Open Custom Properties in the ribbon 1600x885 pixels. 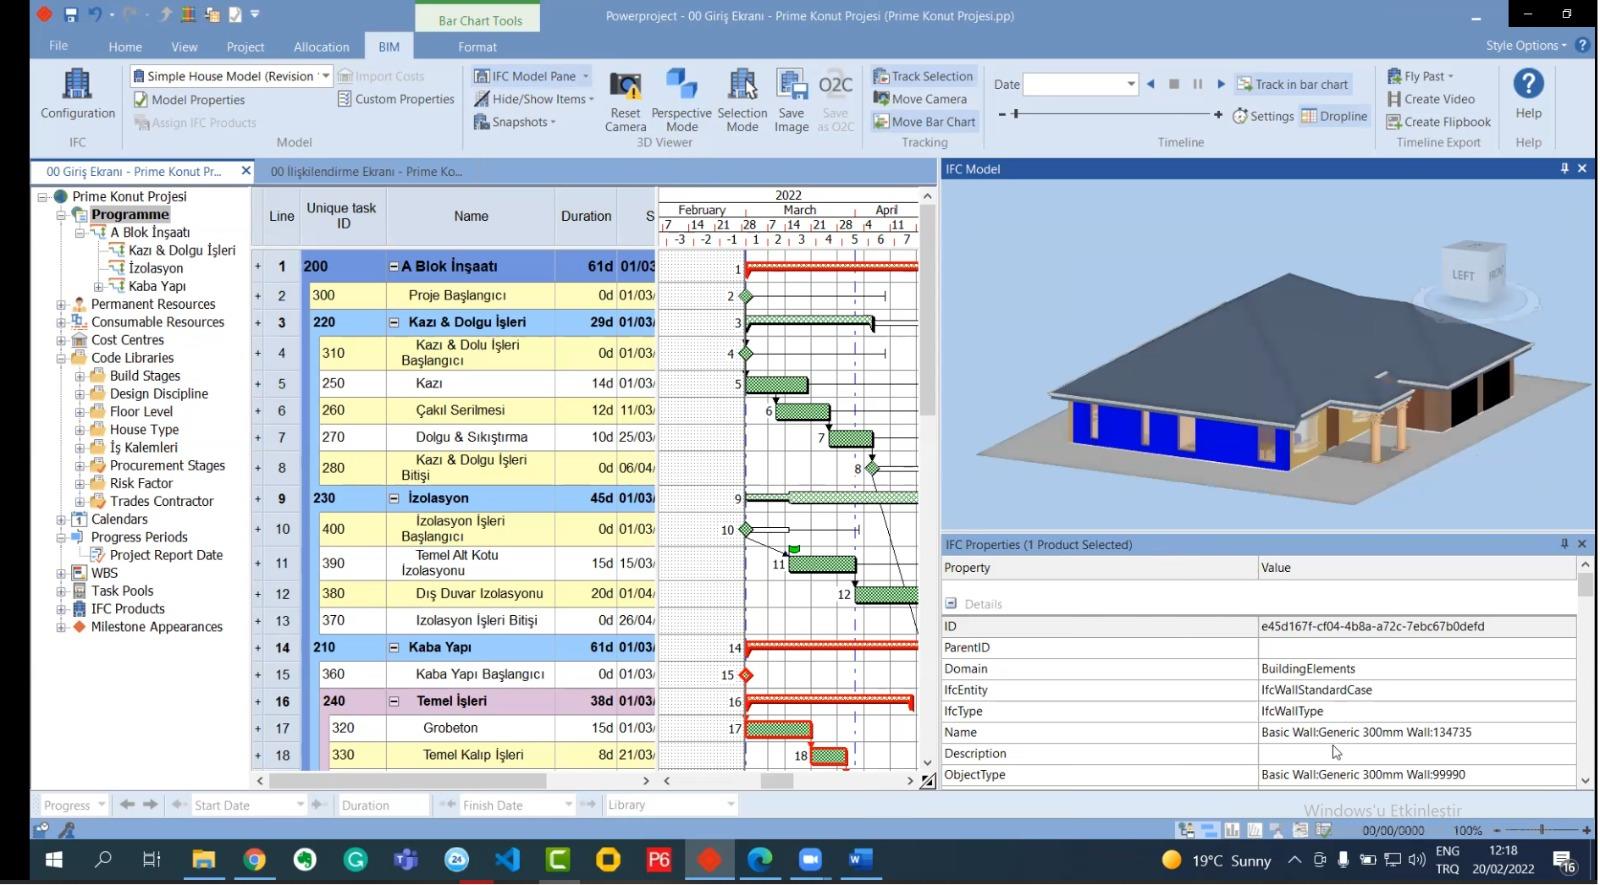point(395,99)
